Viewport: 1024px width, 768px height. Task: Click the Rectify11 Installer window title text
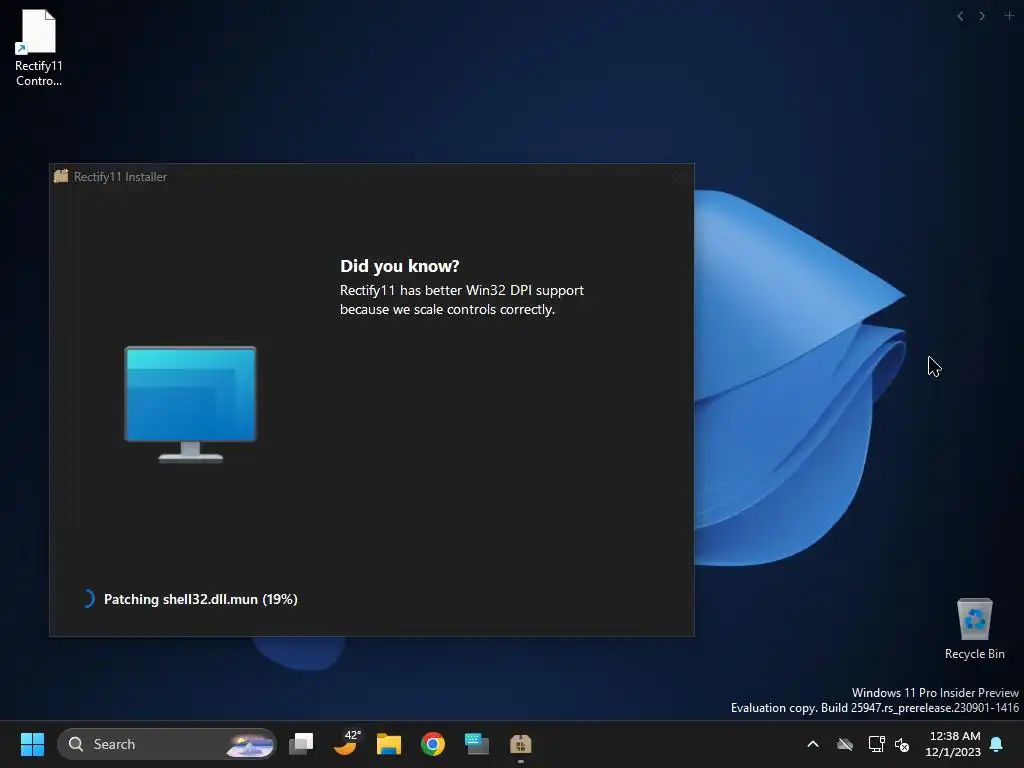120,176
